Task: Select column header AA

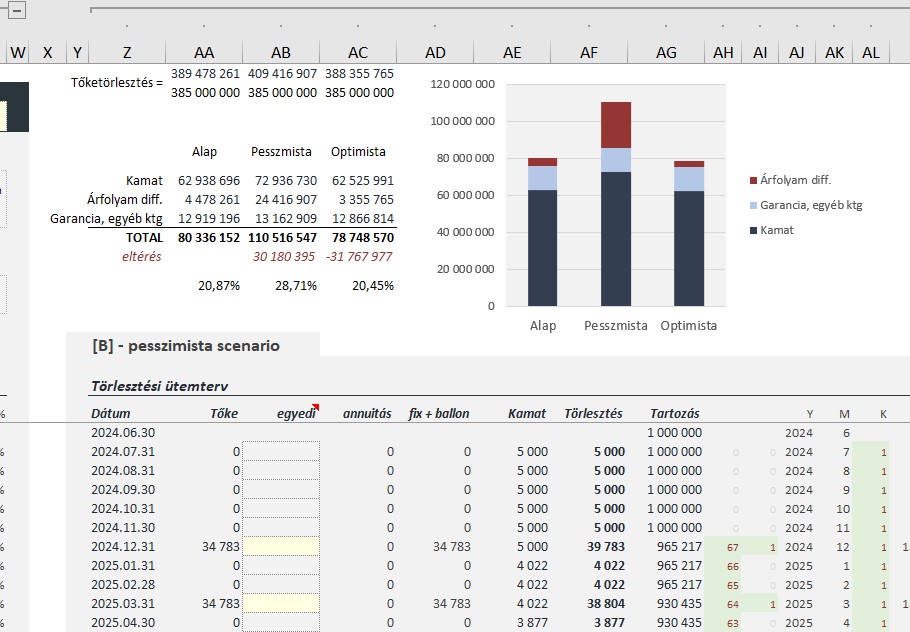Action: [204, 52]
